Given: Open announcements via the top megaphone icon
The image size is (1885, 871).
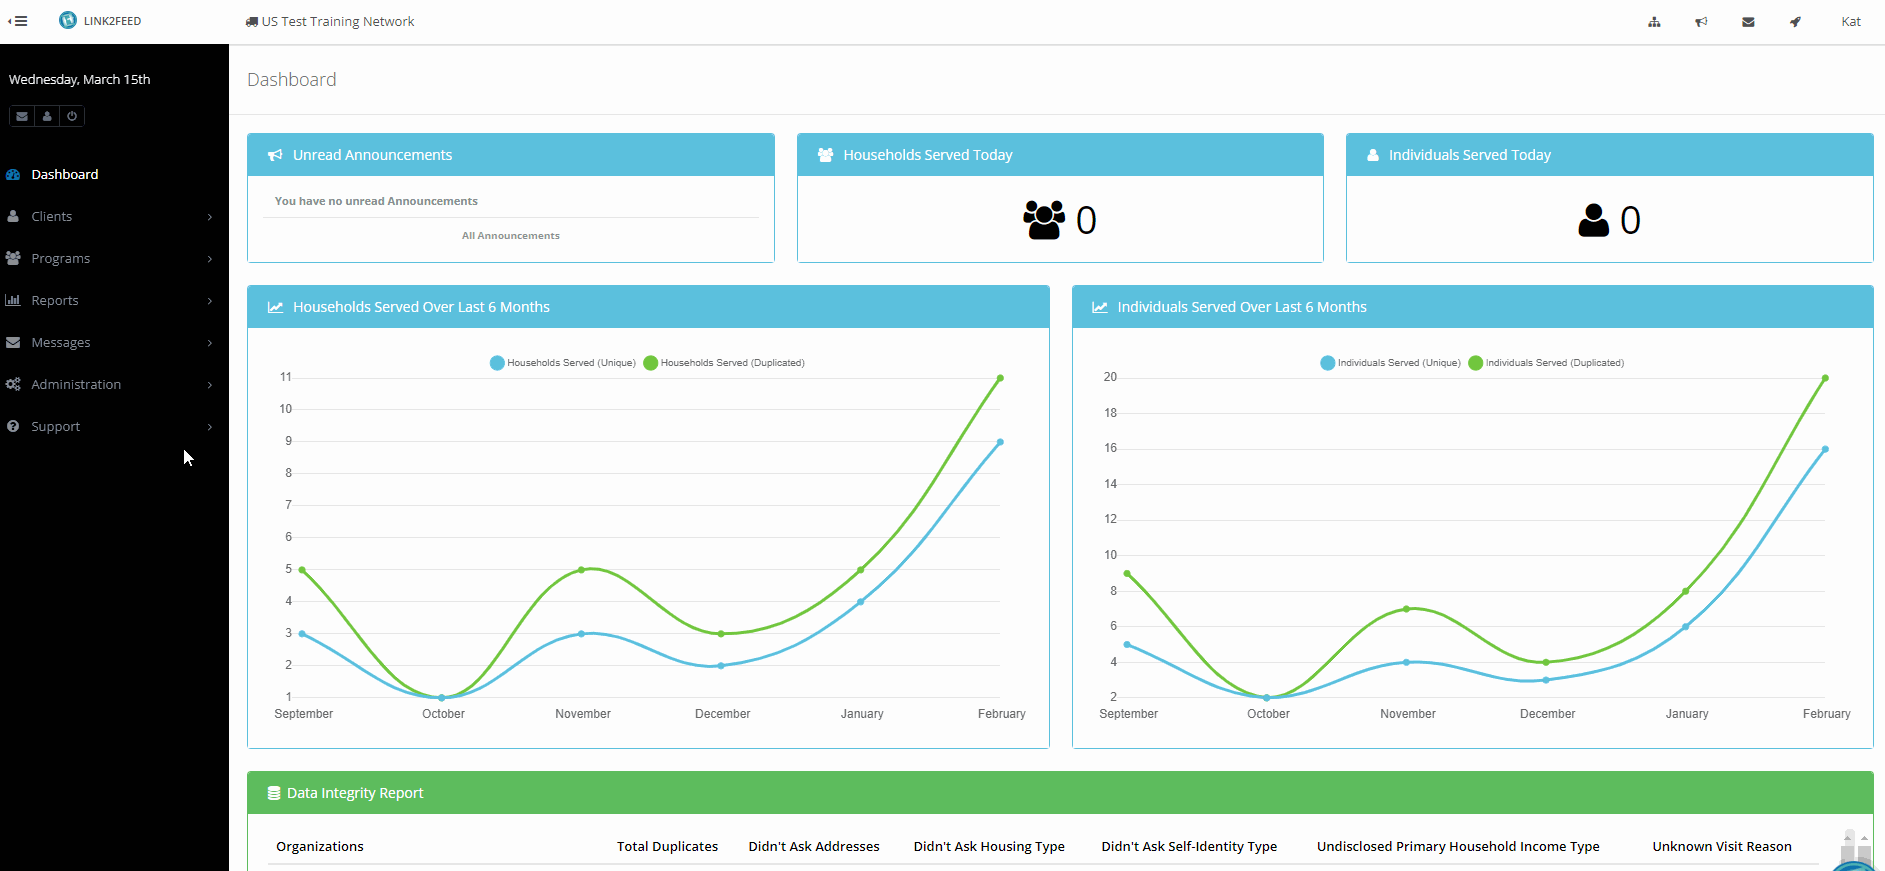Looking at the screenshot, I should (x=1701, y=22).
